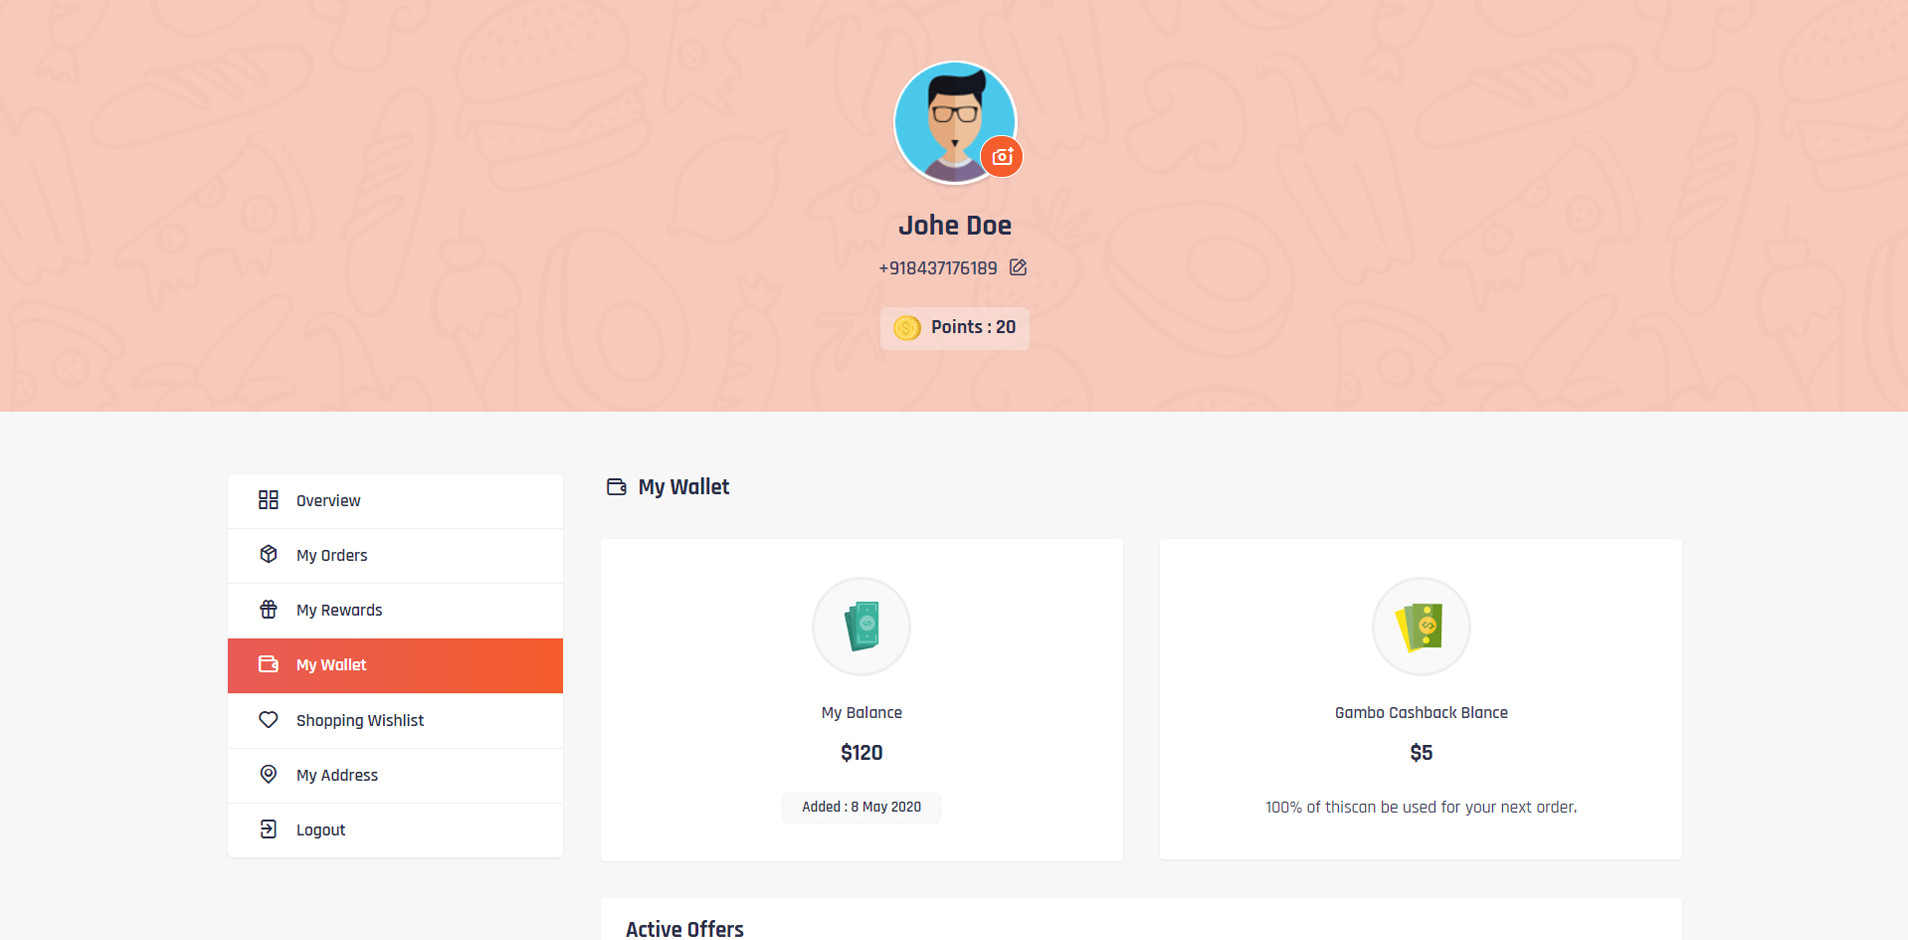Open My Address from sidebar
The height and width of the screenshot is (940, 1908).
pyautogui.click(x=337, y=776)
